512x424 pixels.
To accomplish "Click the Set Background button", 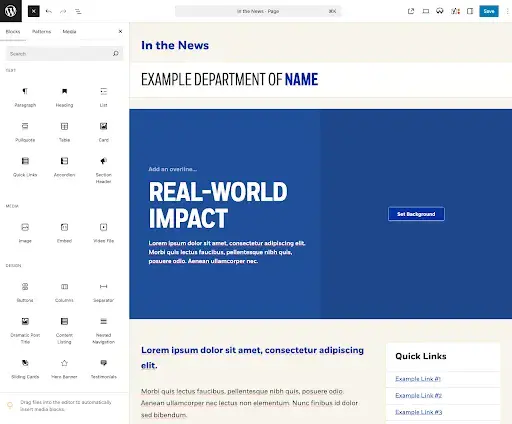I will tap(416, 214).
